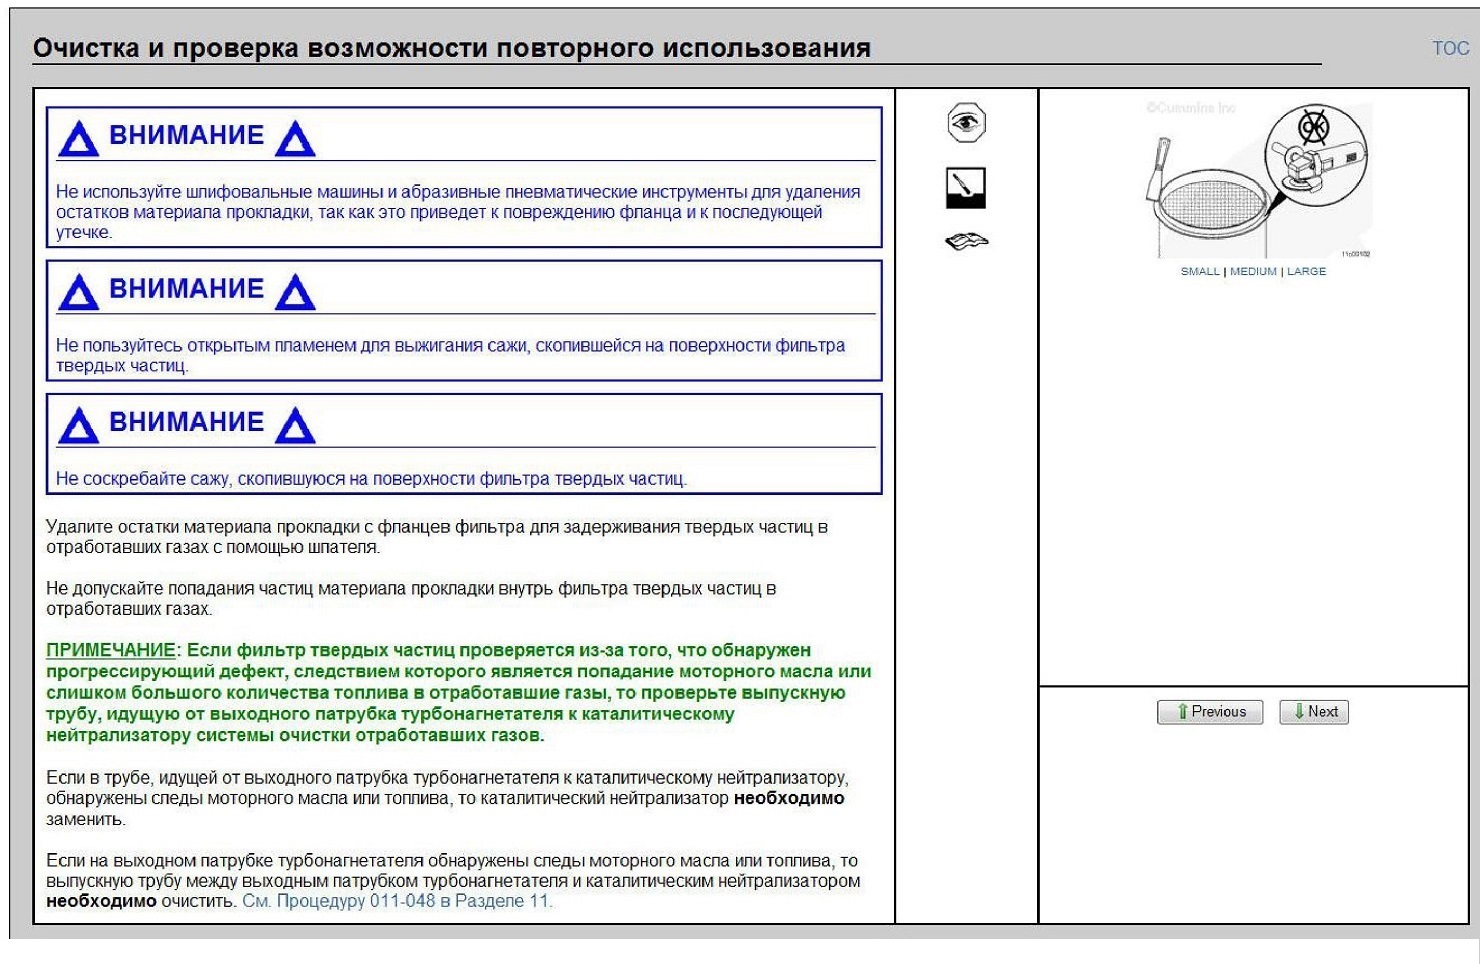Click right warning triangle in third ВНИМАНИЕ box
The image size is (1480, 964).
click(295, 425)
